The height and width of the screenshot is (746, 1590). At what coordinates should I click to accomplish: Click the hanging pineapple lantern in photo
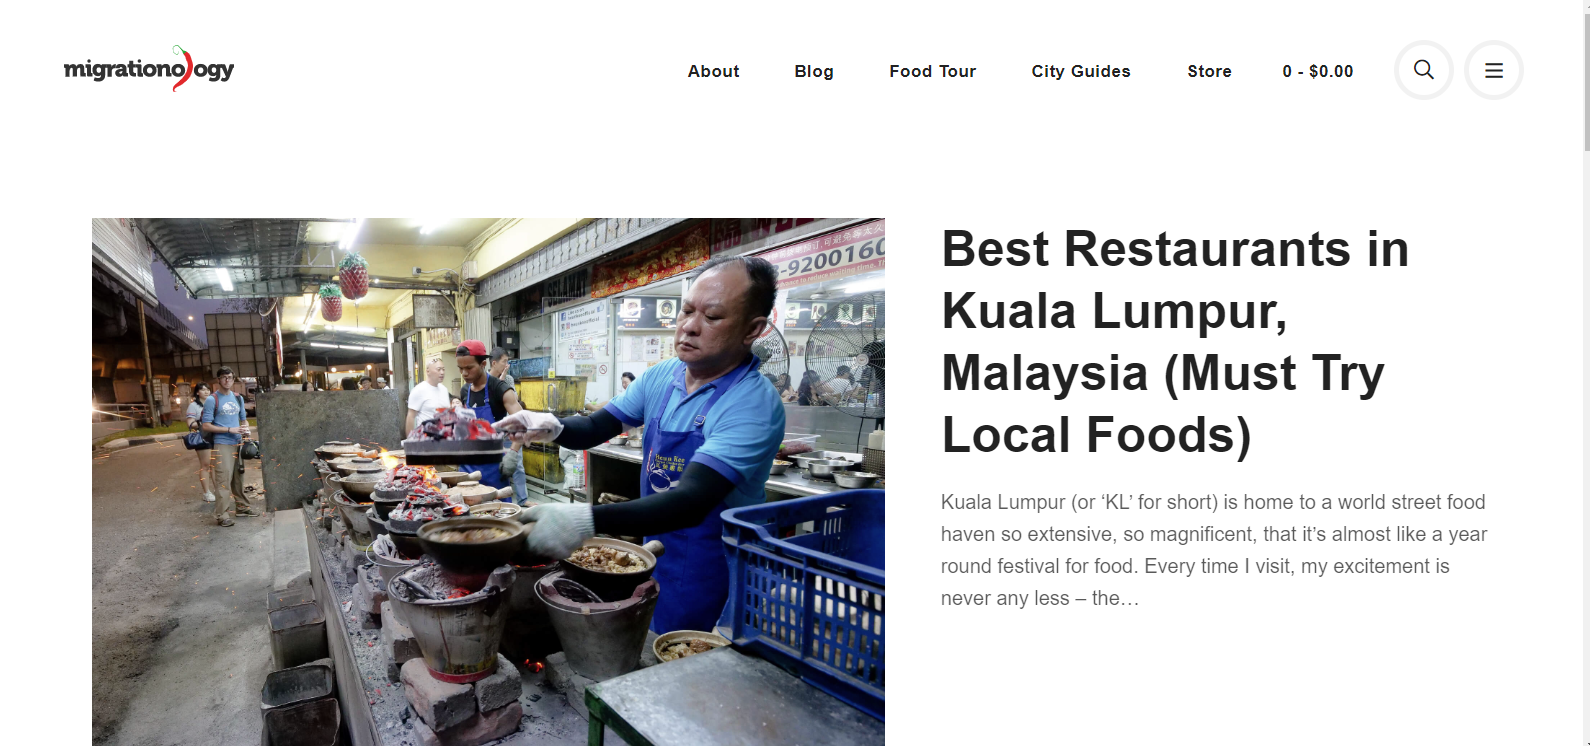coord(353,276)
